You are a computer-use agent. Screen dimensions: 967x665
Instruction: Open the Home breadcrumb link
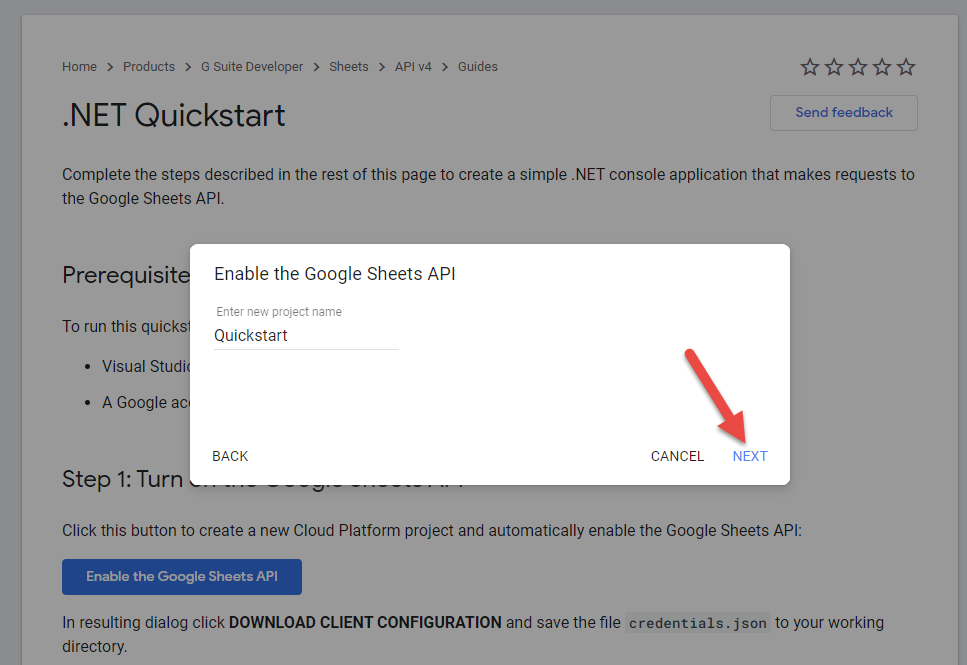click(x=79, y=67)
